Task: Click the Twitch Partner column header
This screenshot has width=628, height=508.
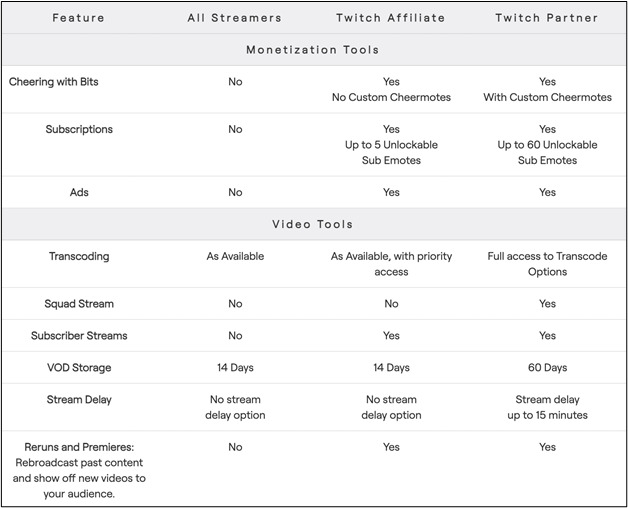Action: coord(547,18)
